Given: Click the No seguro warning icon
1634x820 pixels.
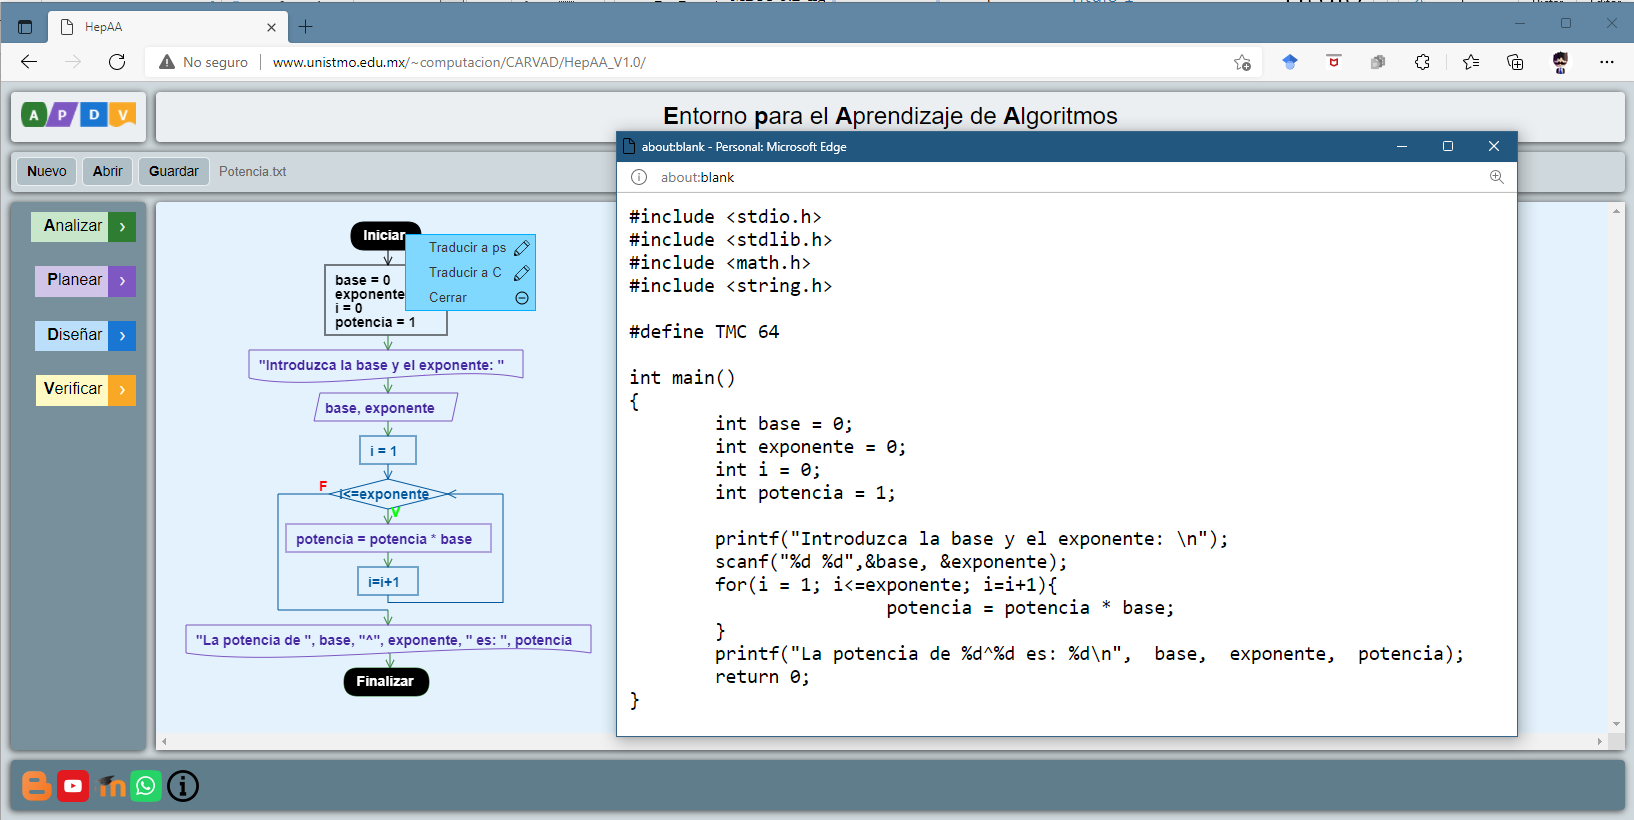Looking at the screenshot, I should [x=167, y=62].
